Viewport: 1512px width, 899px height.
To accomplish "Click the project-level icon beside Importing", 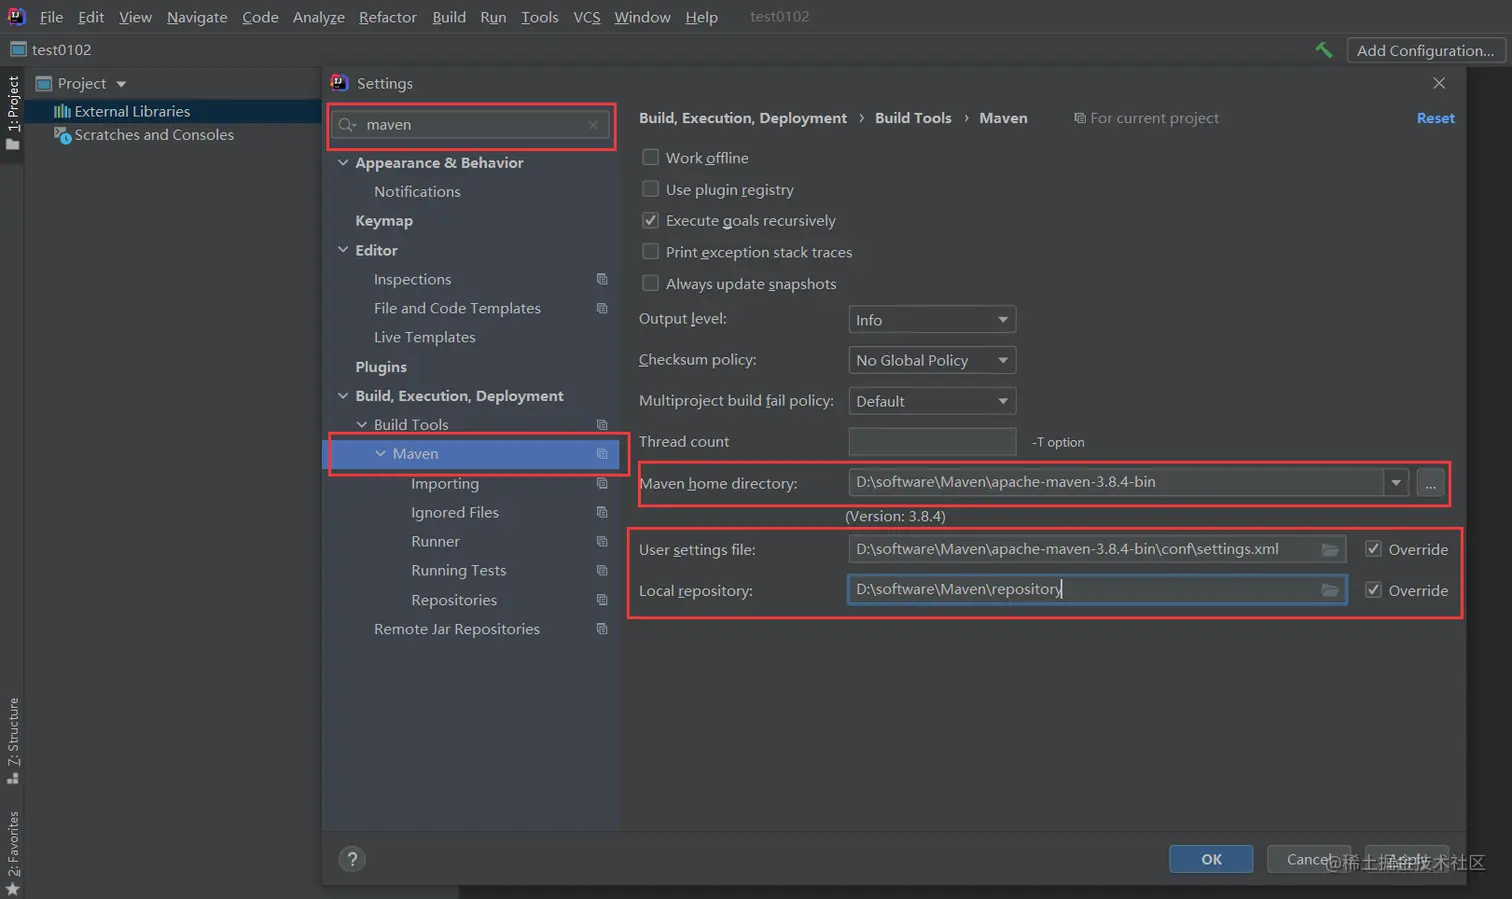I will [602, 483].
